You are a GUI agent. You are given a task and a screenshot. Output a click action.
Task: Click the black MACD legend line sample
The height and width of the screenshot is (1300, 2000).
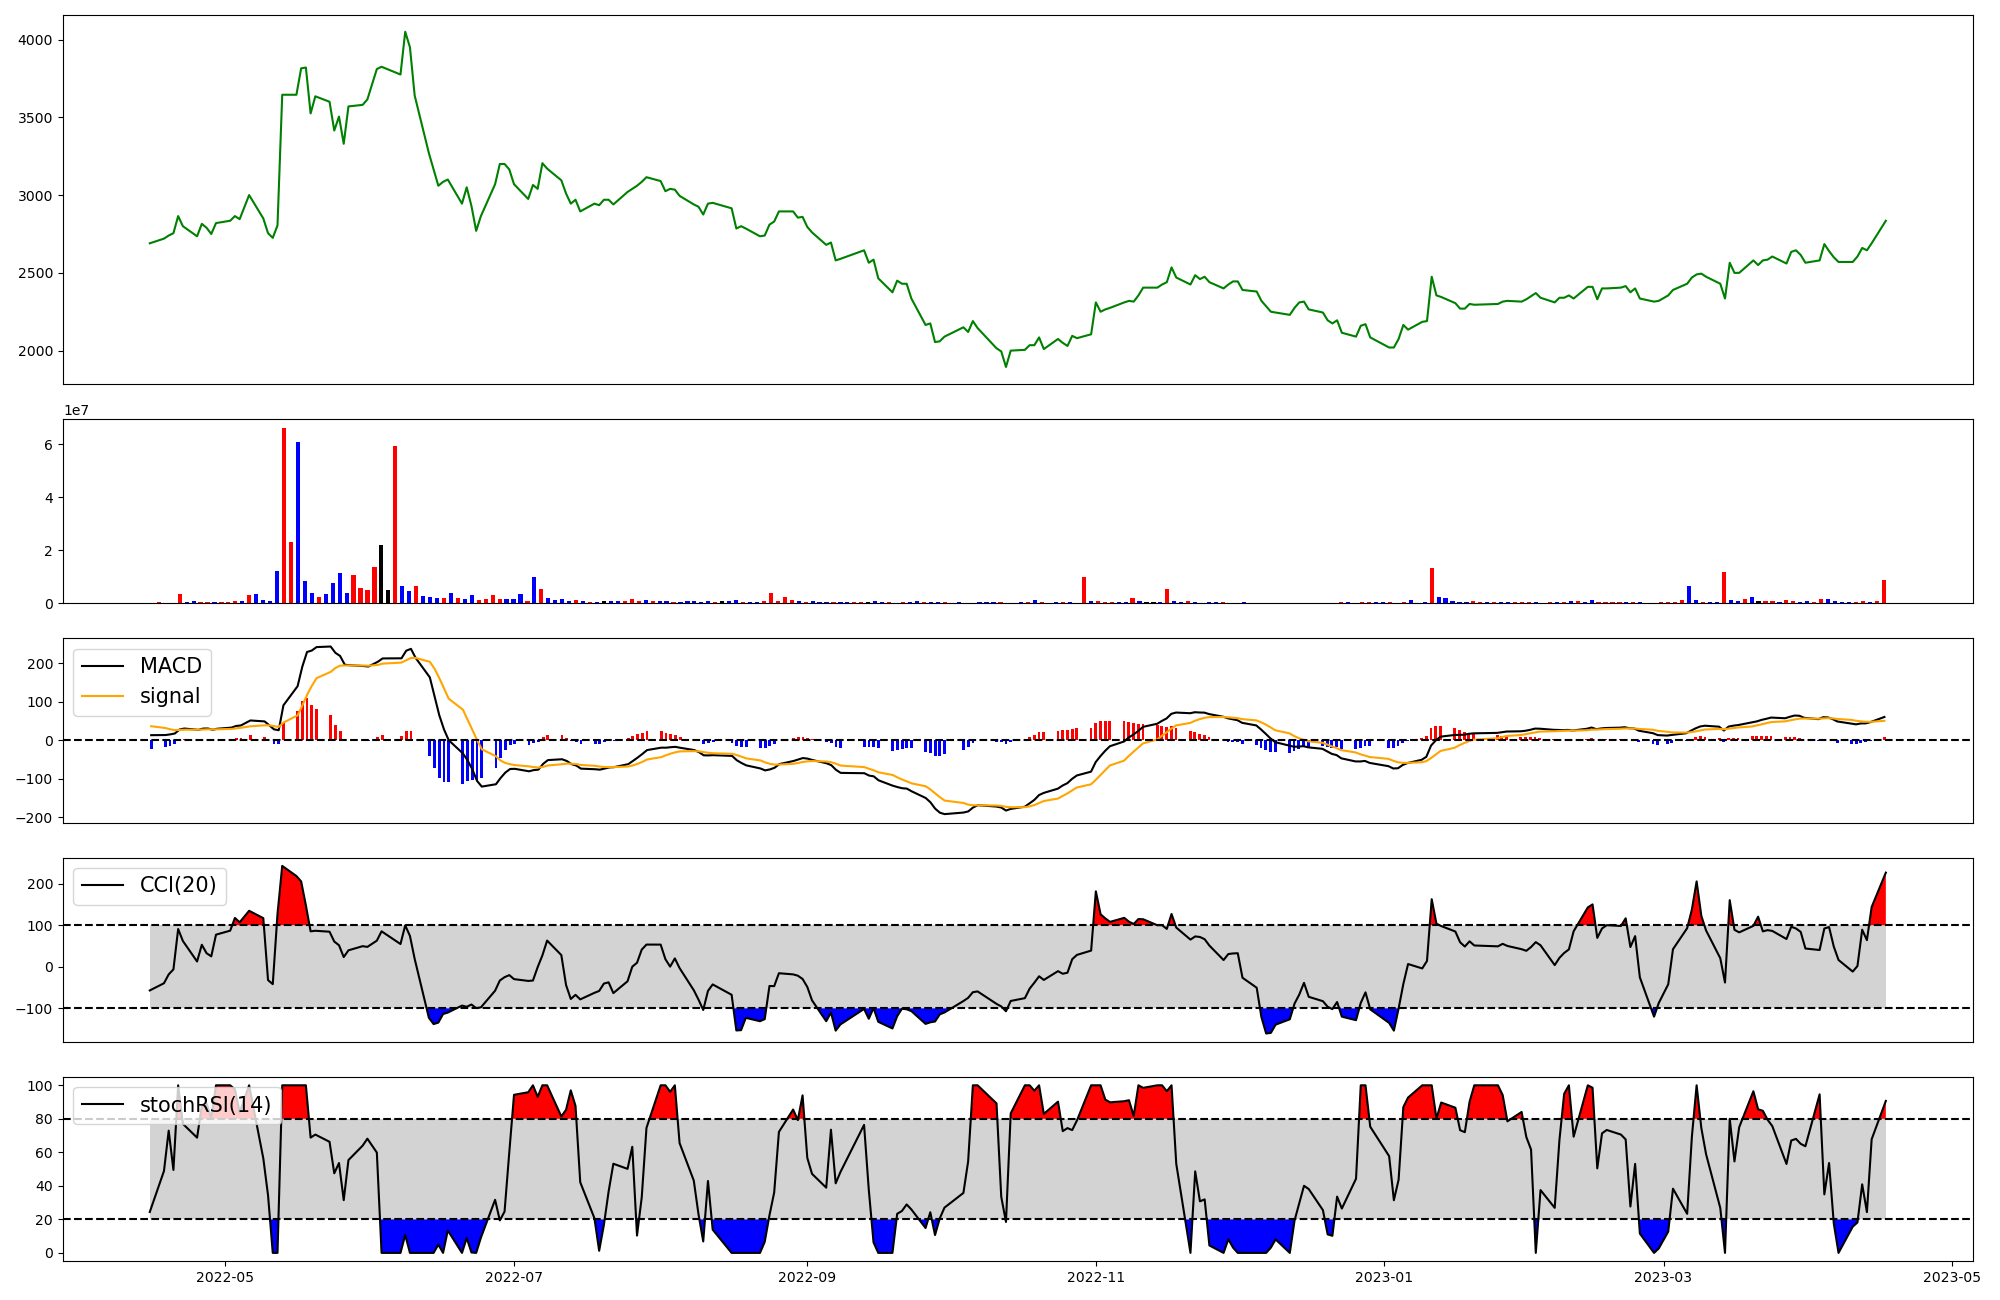[103, 666]
